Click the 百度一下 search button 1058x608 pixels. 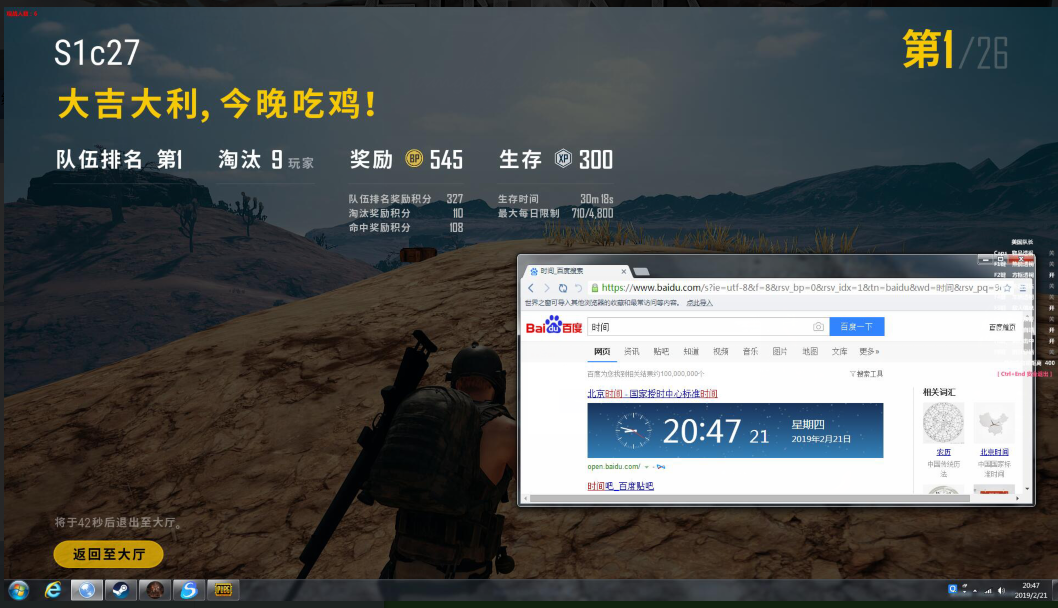(856, 327)
